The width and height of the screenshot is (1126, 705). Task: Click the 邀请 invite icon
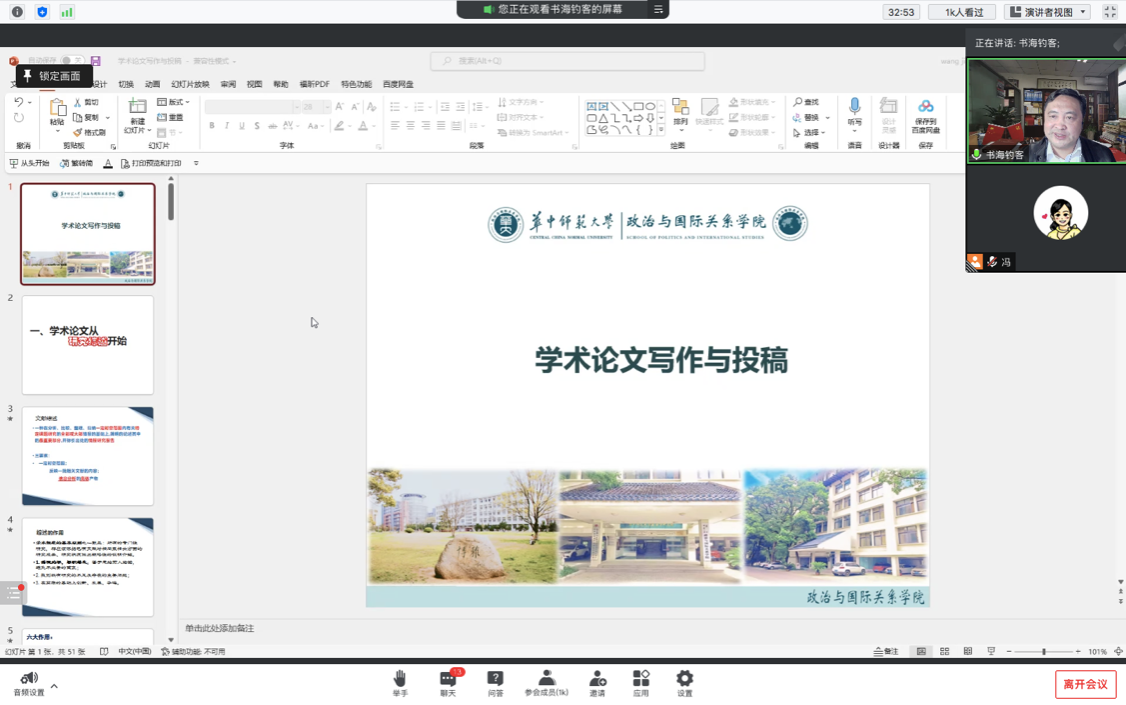pyautogui.click(x=597, y=682)
